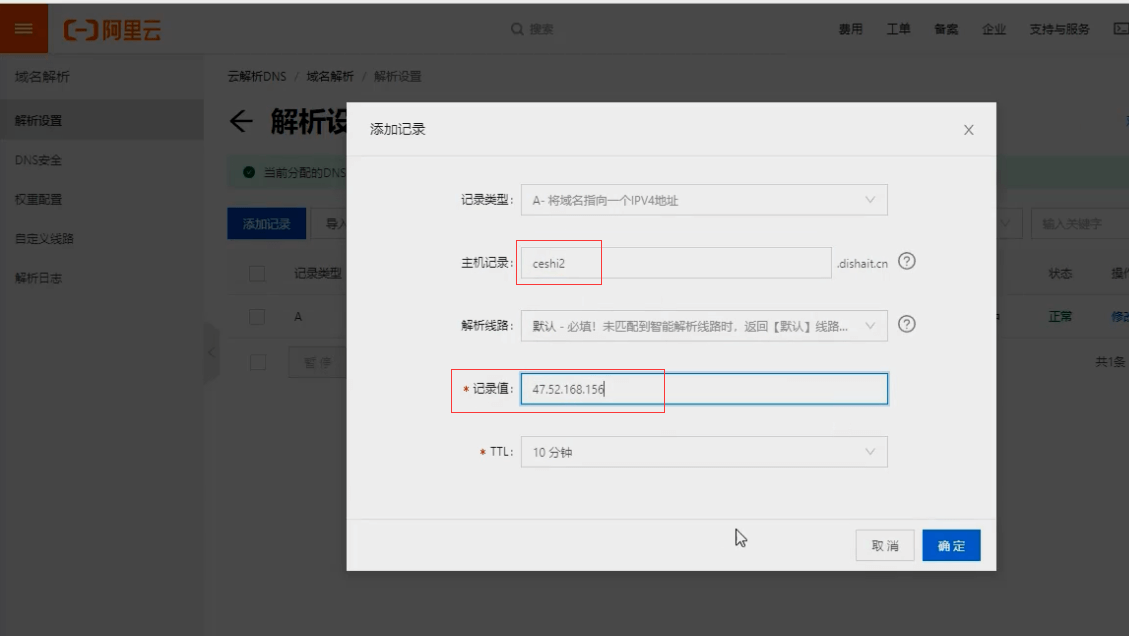Click the .dishait.cn domain suffix text
The width and height of the screenshot is (1129, 636).
[x=862, y=264]
